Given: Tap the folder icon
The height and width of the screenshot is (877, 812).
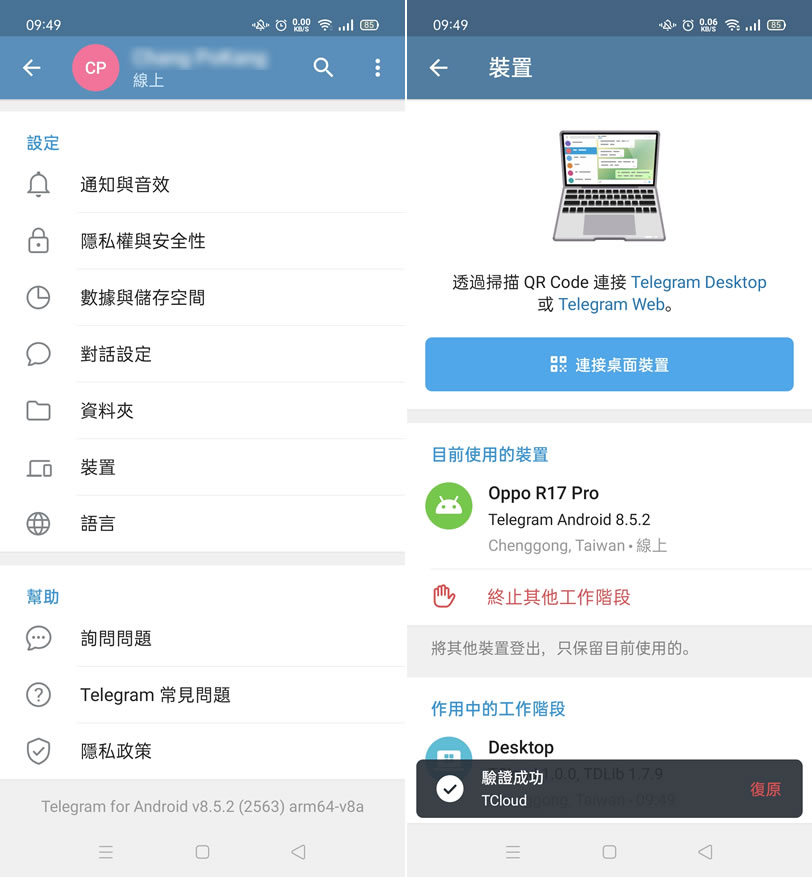Looking at the screenshot, I should tap(39, 411).
